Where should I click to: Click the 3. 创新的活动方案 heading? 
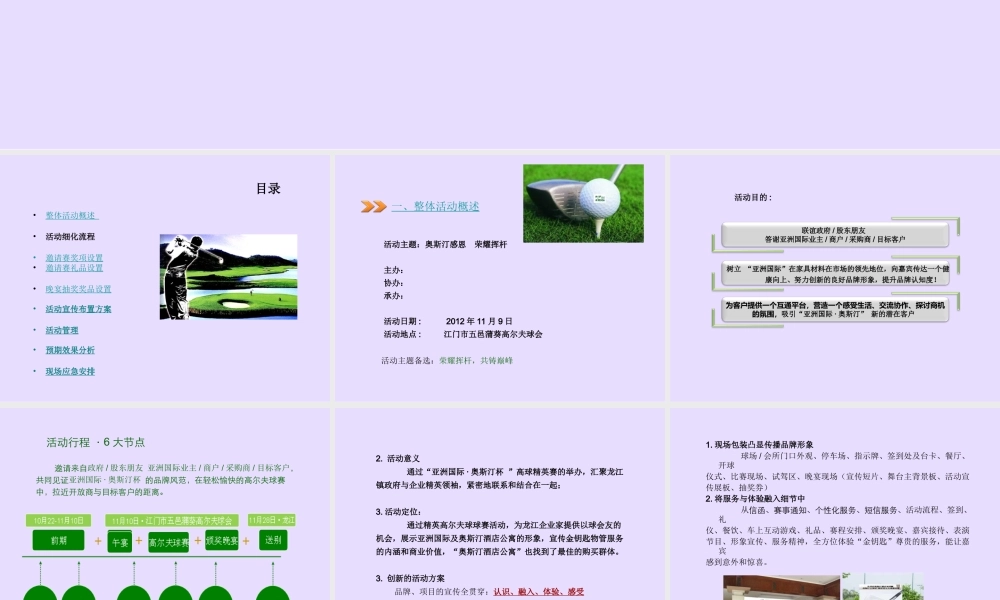(x=410, y=578)
